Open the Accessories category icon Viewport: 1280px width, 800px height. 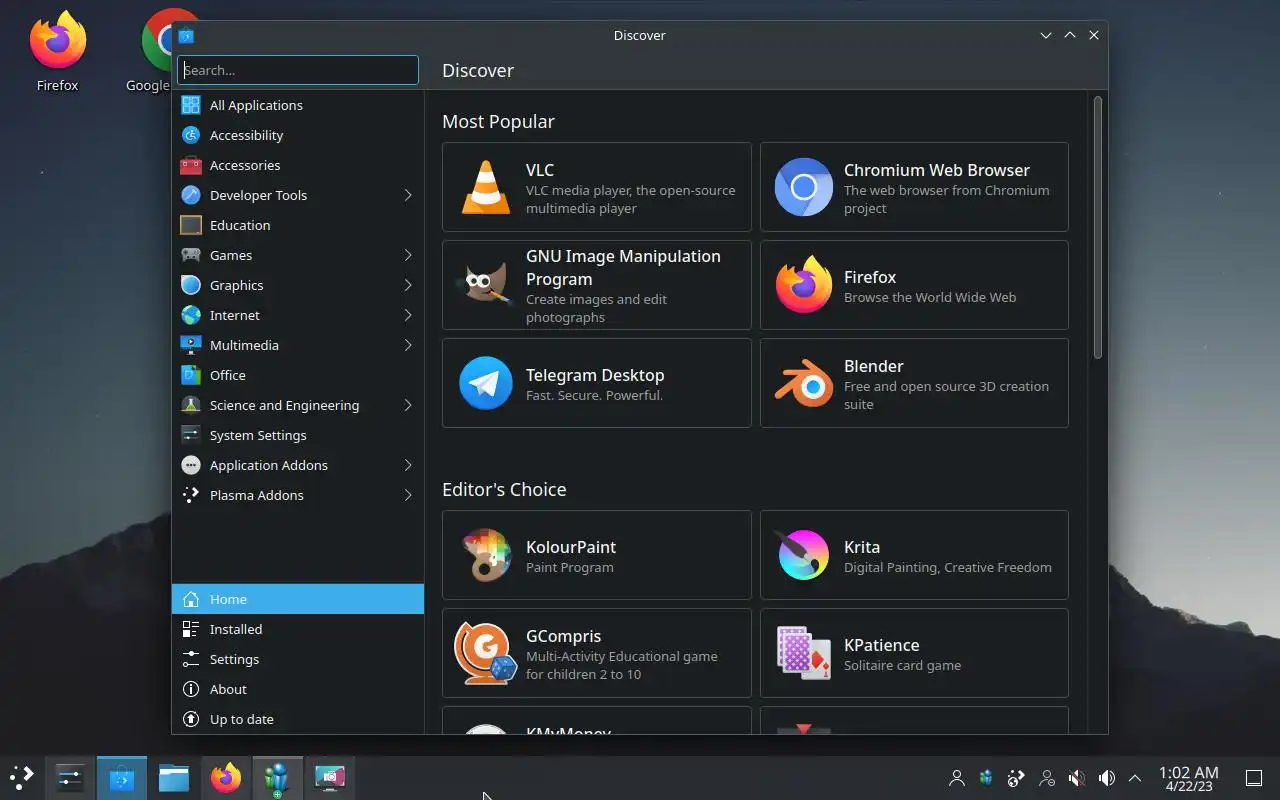tap(191, 165)
